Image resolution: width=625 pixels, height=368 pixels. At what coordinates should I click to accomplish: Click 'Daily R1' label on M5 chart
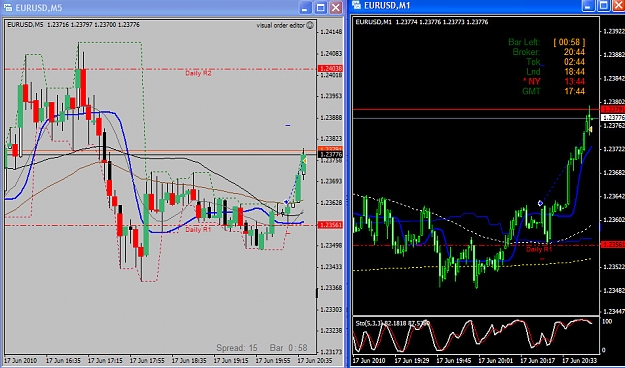[198, 230]
